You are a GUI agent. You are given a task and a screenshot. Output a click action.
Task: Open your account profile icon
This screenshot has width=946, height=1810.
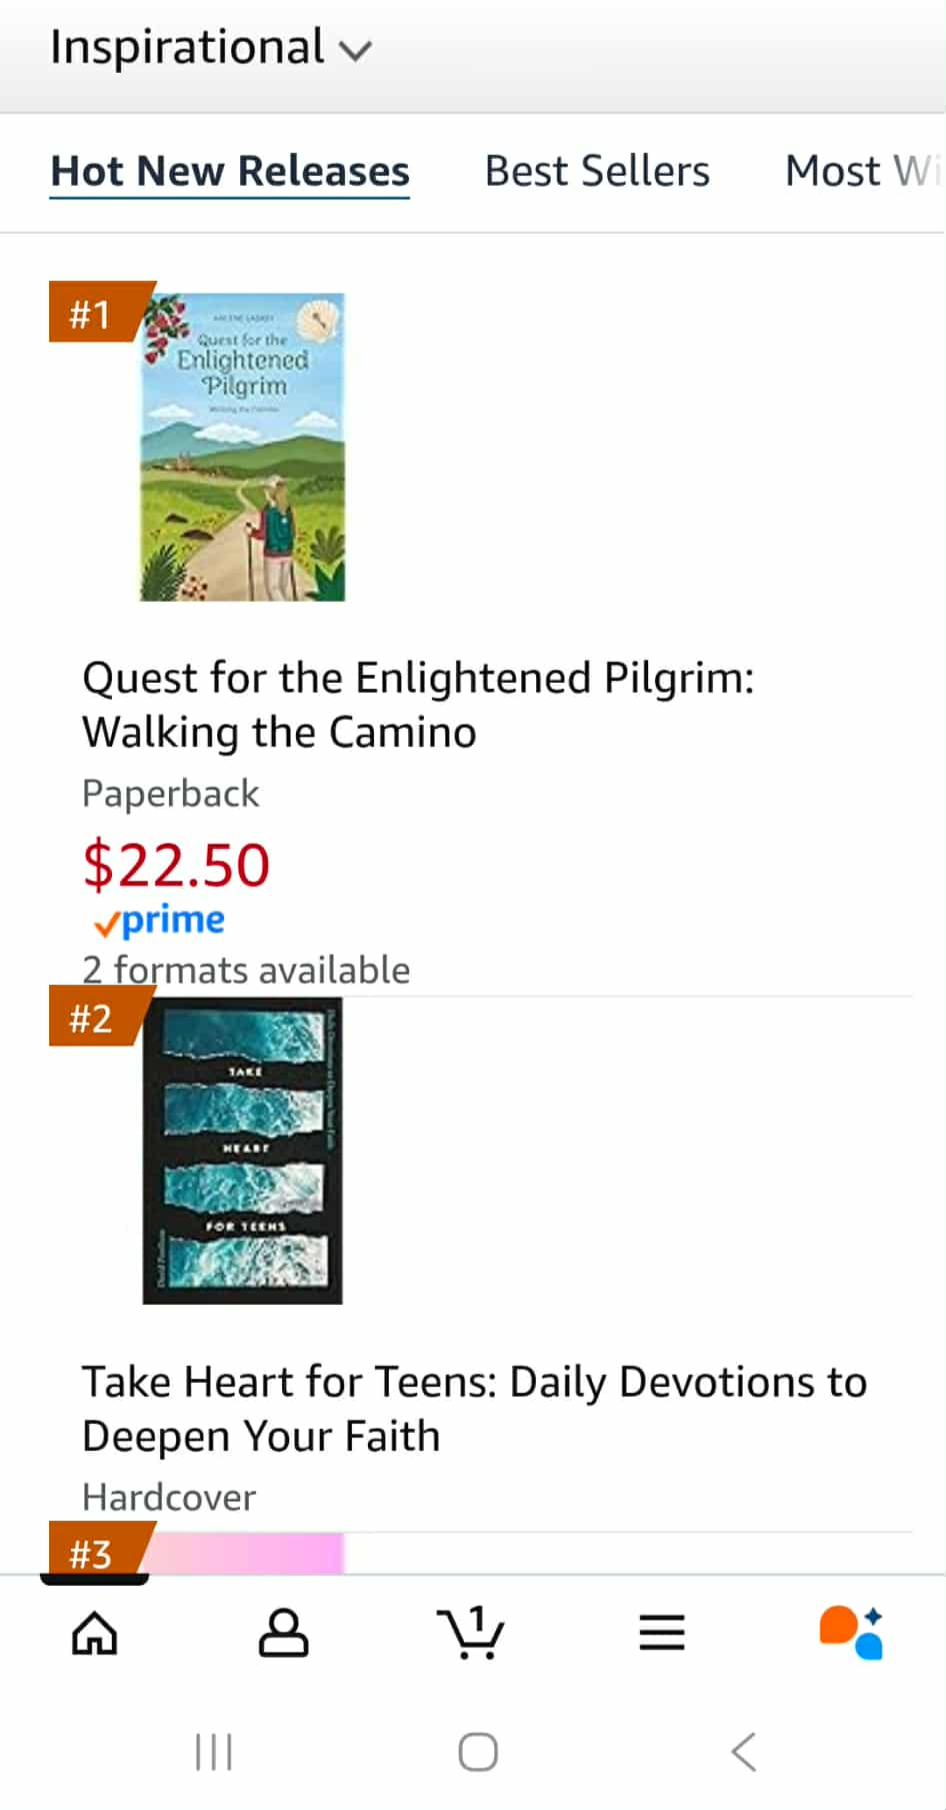(x=283, y=1632)
